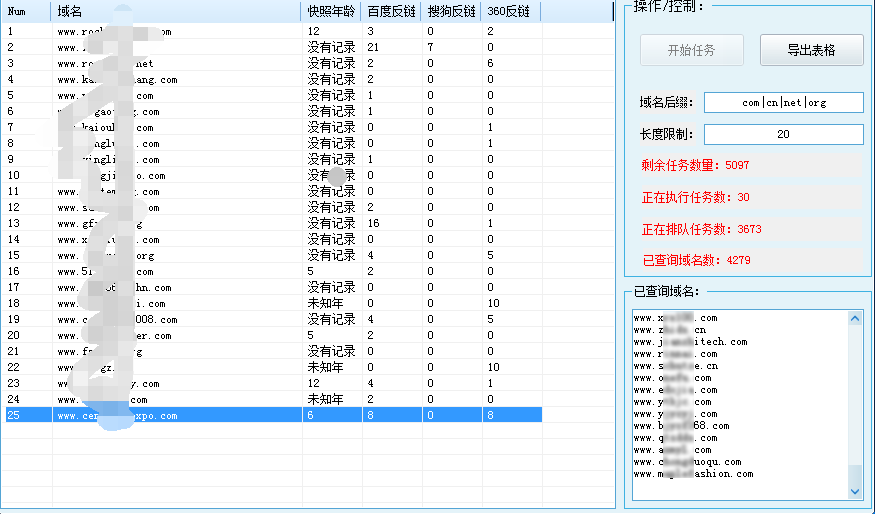The image size is (875, 514).
Task: Click the 域名后缀 input field
Action: click(783, 102)
